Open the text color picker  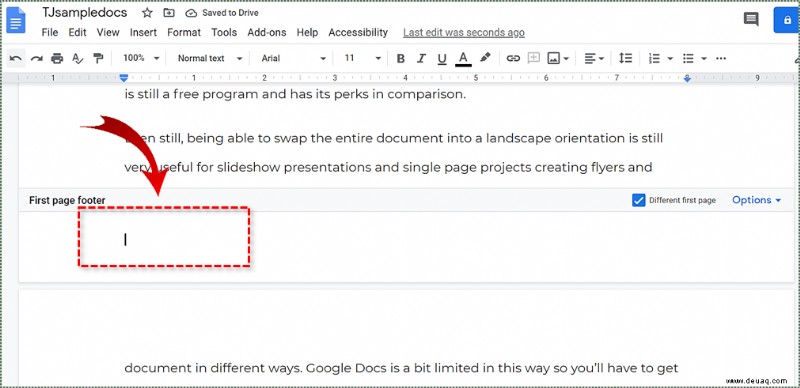click(463, 58)
